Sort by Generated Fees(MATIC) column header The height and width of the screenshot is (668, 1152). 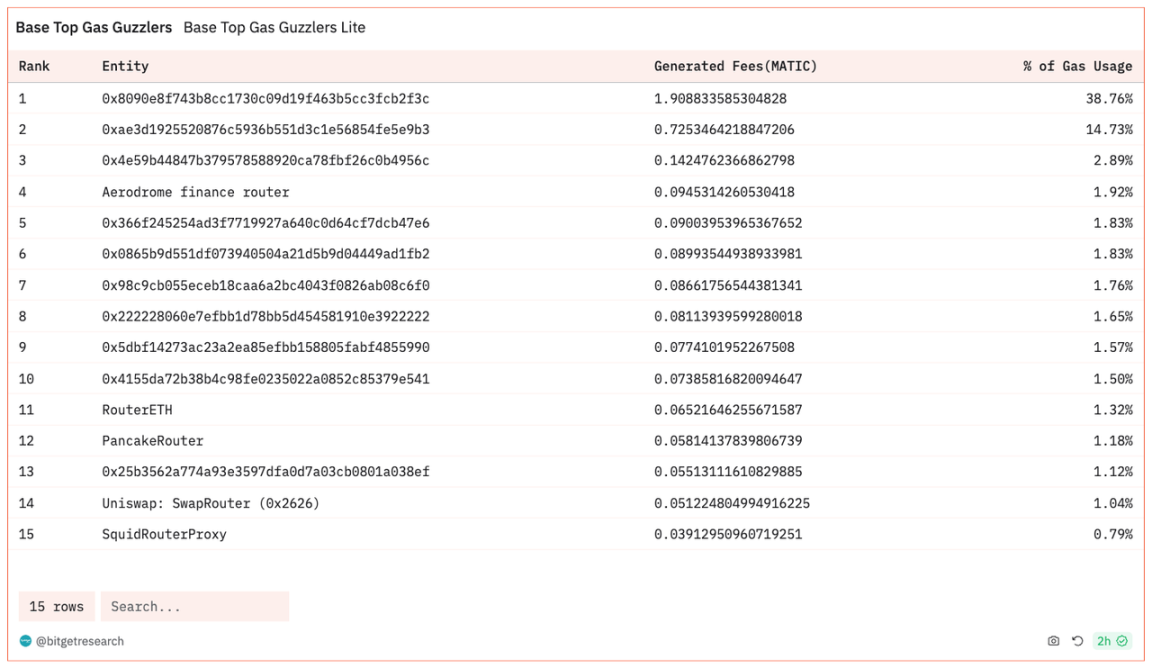click(735, 66)
